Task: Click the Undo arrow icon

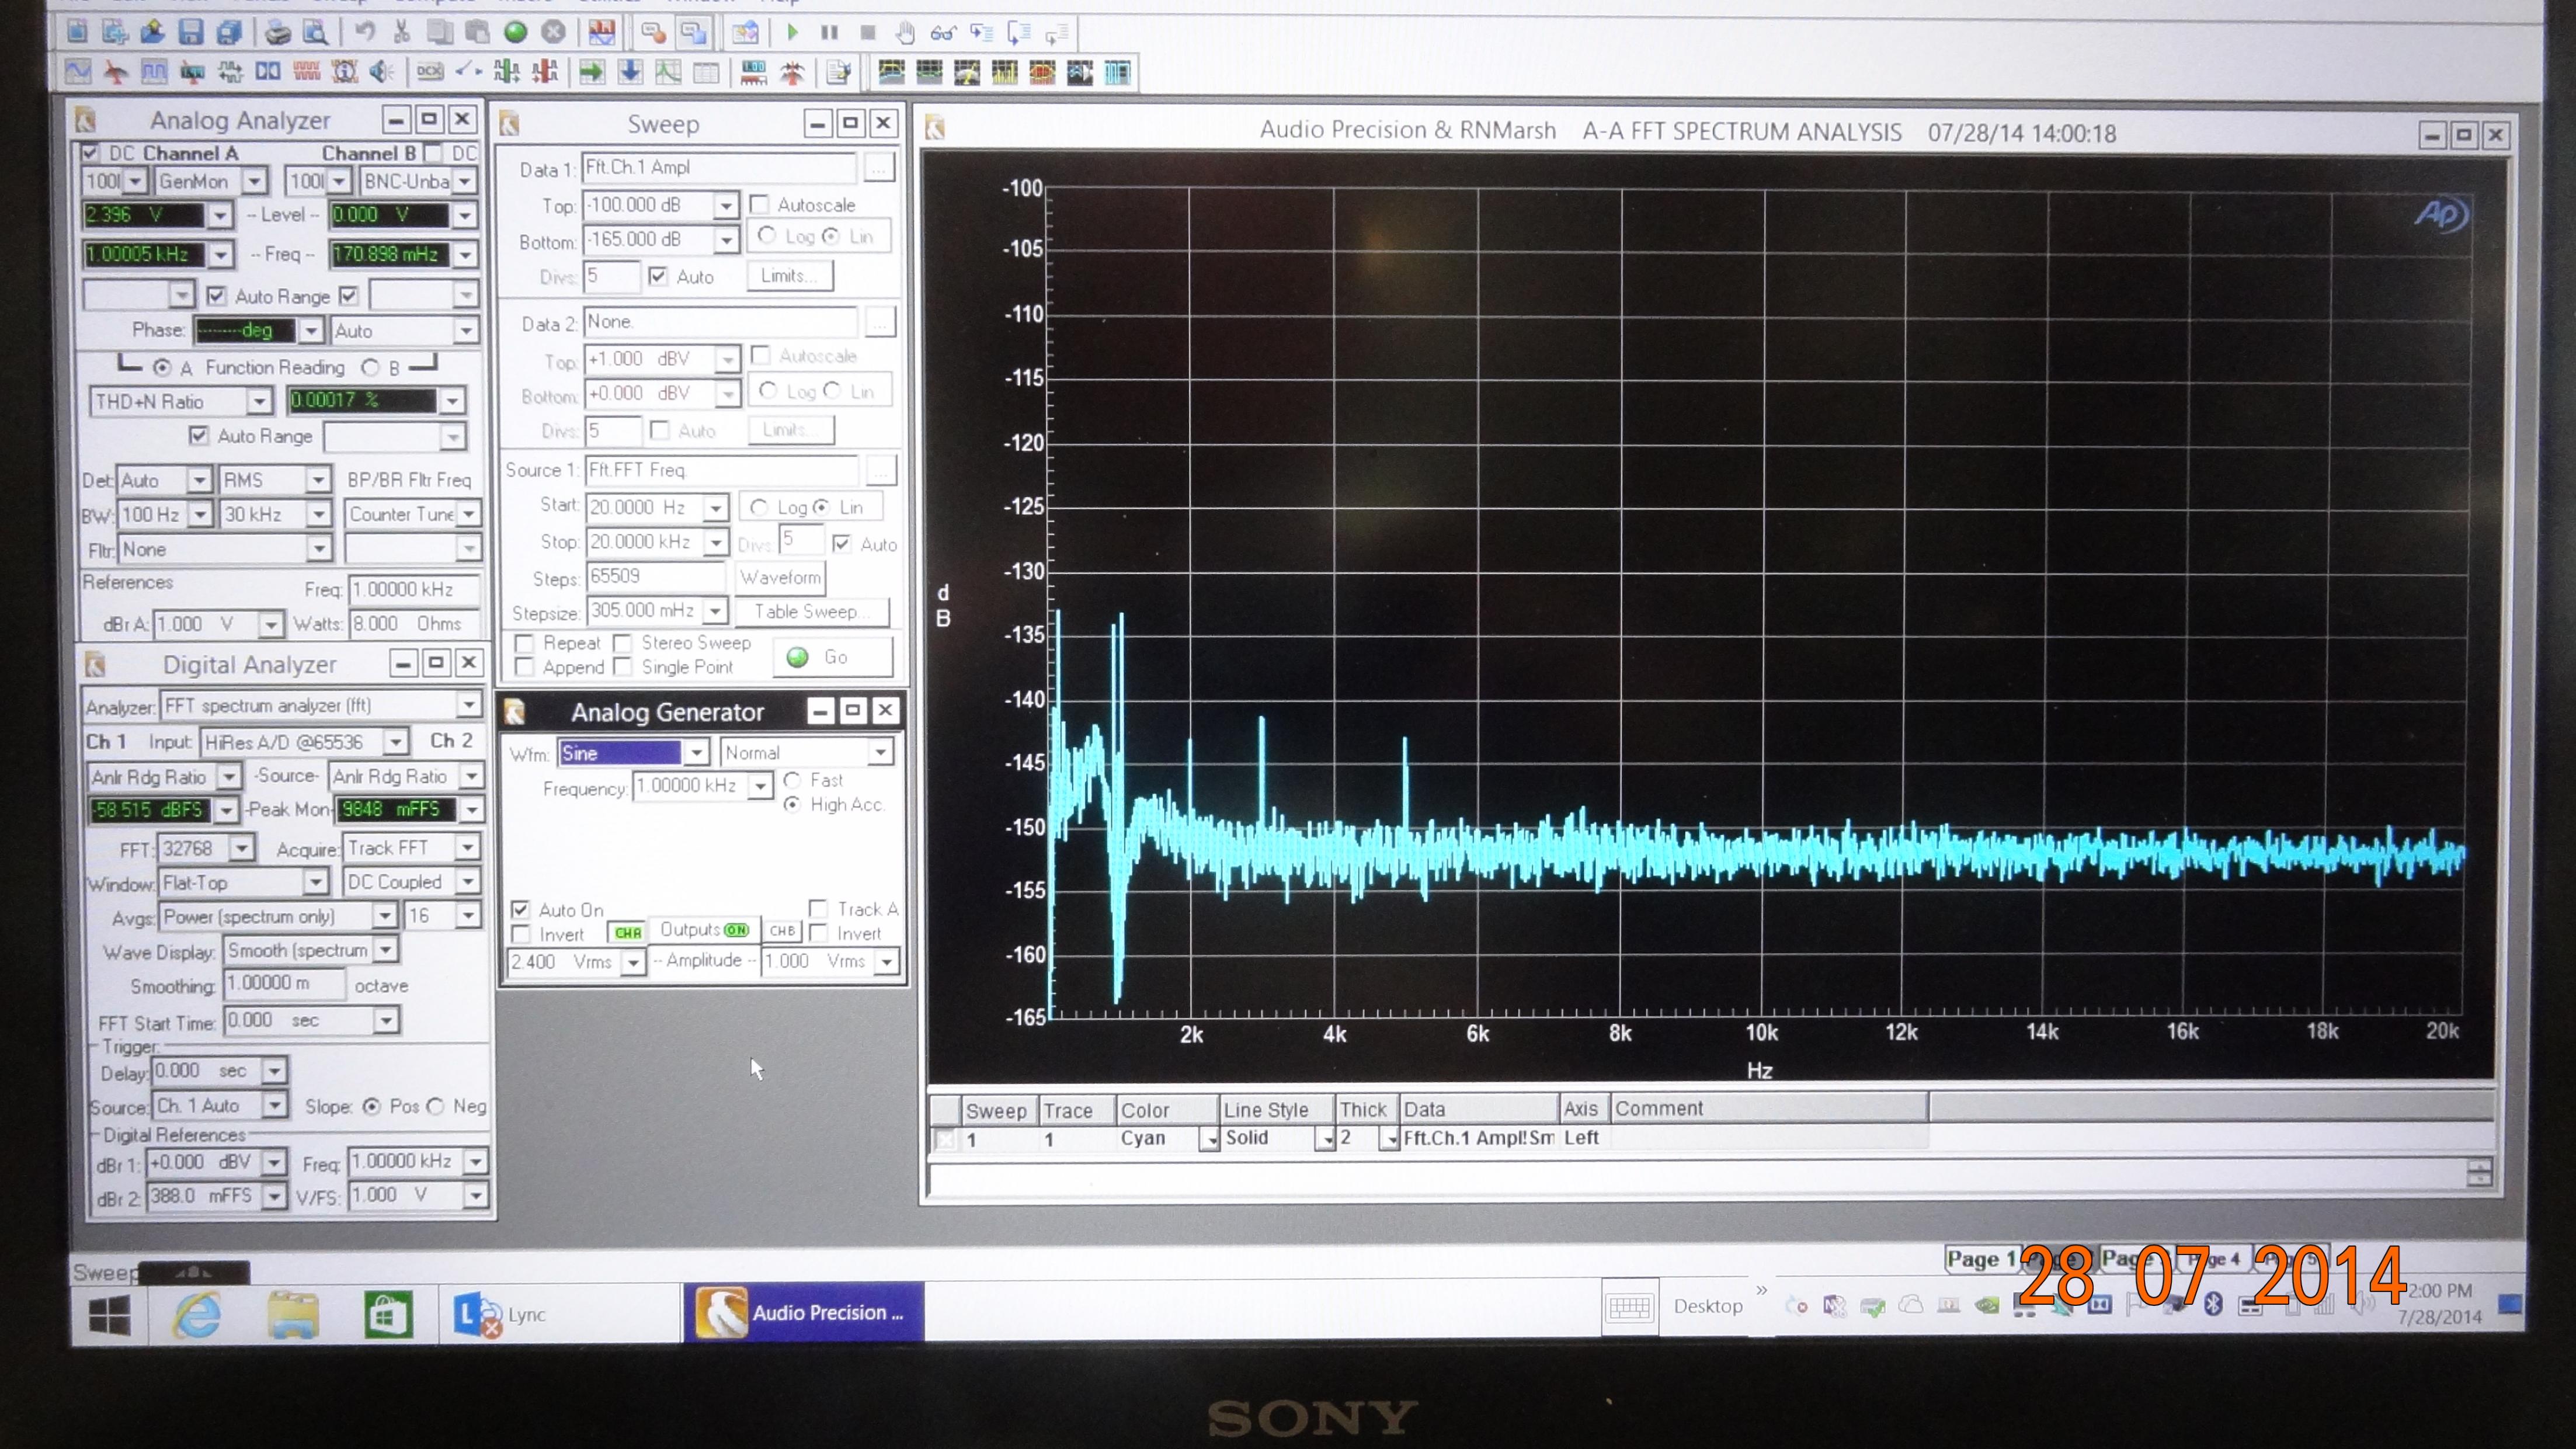Action: (x=365, y=32)
